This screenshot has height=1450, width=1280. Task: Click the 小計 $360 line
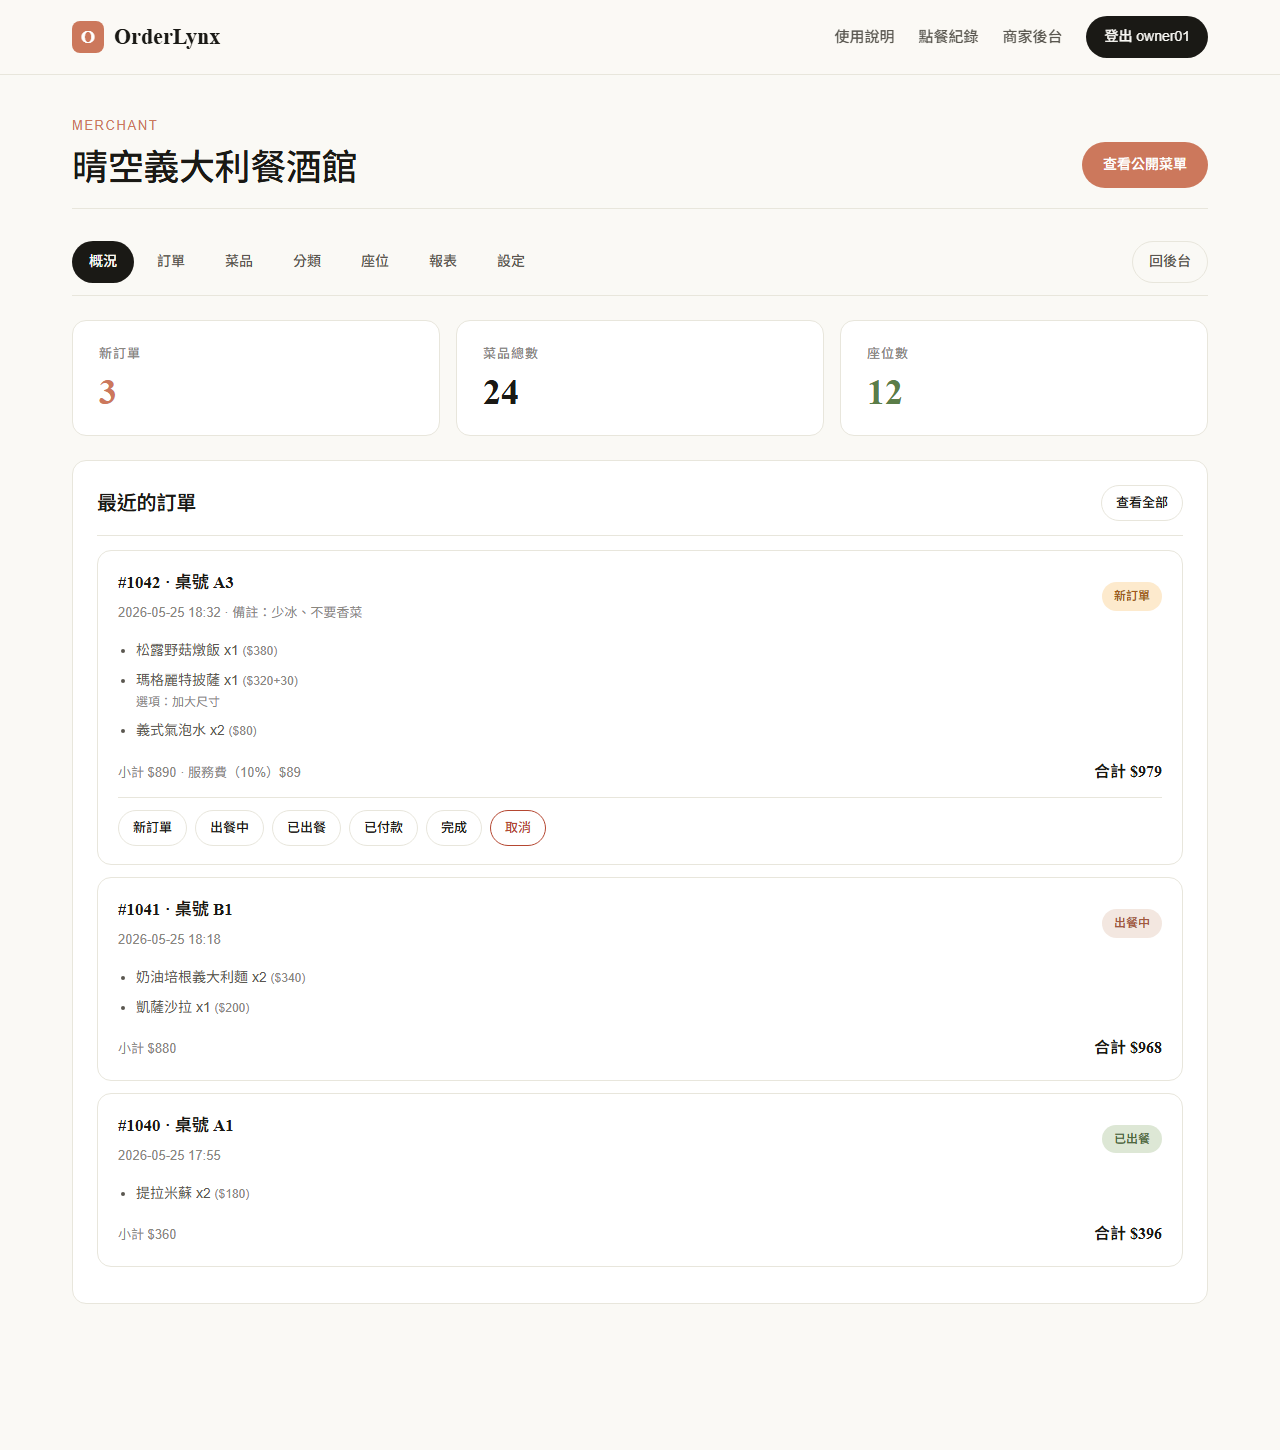[x=147, y=1235]
